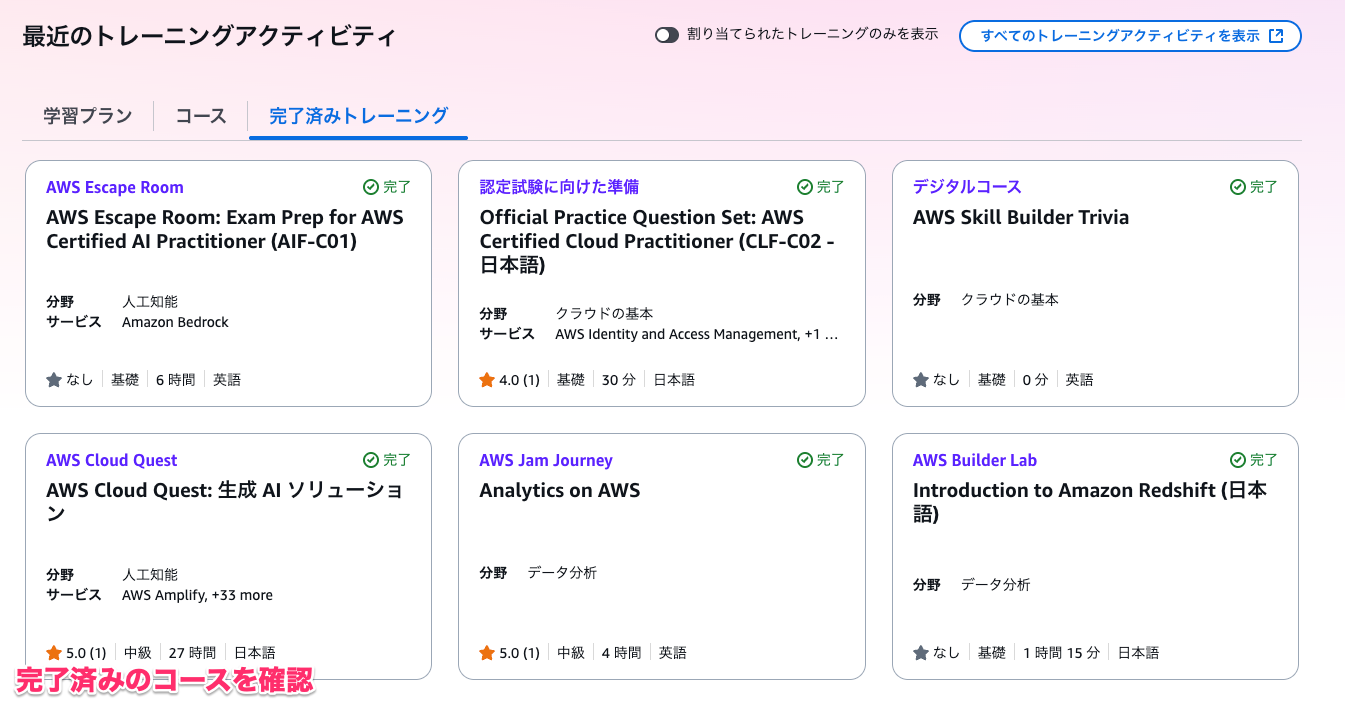Click orange star on Practice Question Set card
This screenshot has height=706, width=1345.
[x=487, y=379]
